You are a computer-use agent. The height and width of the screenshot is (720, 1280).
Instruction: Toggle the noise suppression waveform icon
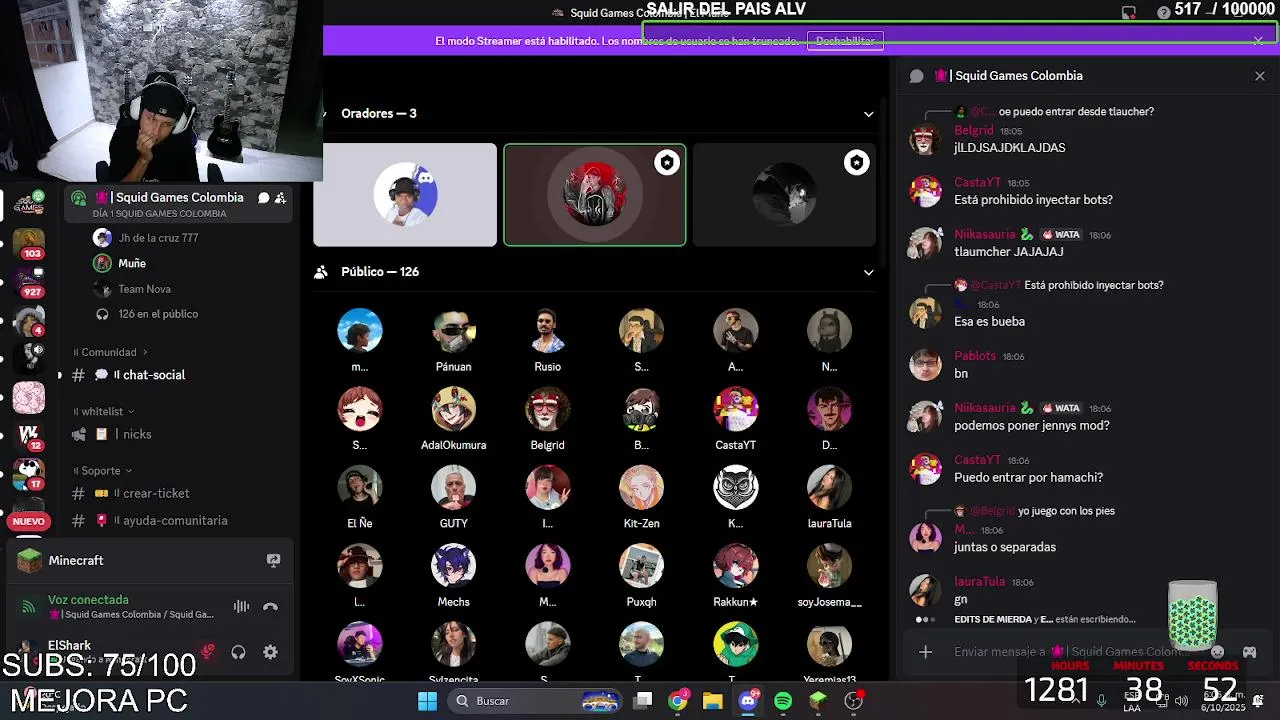pos(241,606)
